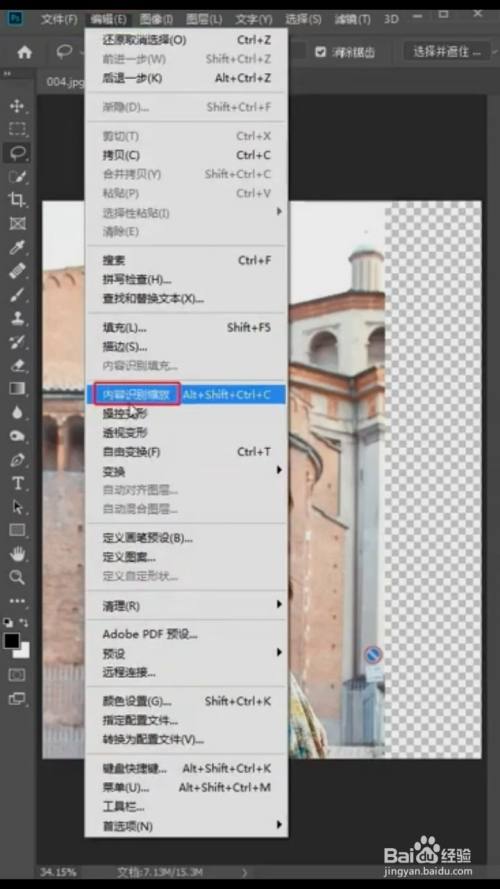Select the Path Selection tool
Screen dimensions: 500x889
click(18, 507)
